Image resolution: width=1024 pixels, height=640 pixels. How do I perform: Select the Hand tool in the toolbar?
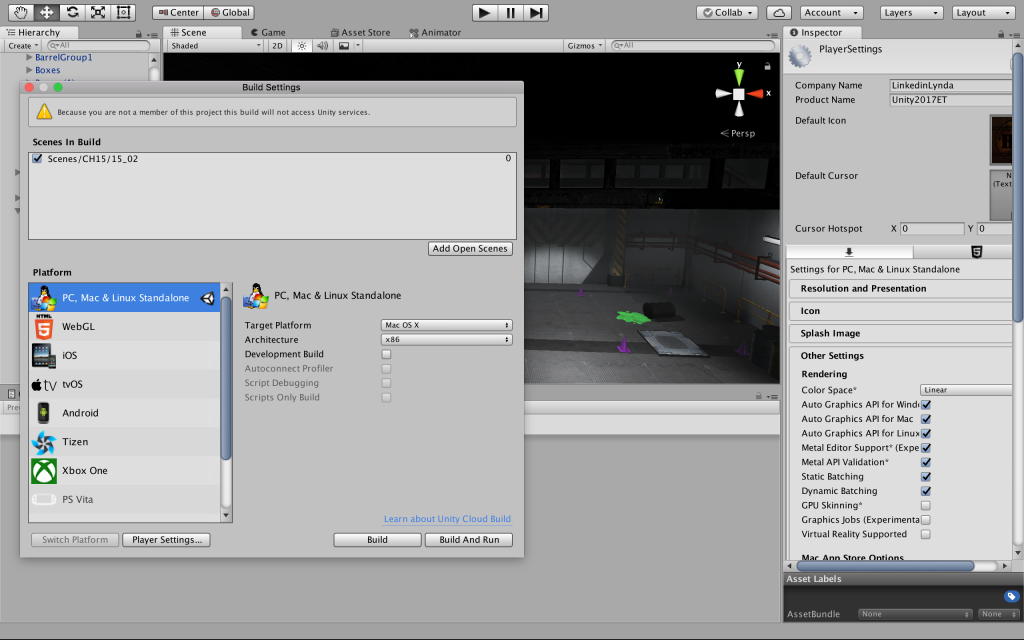(21, 12)
